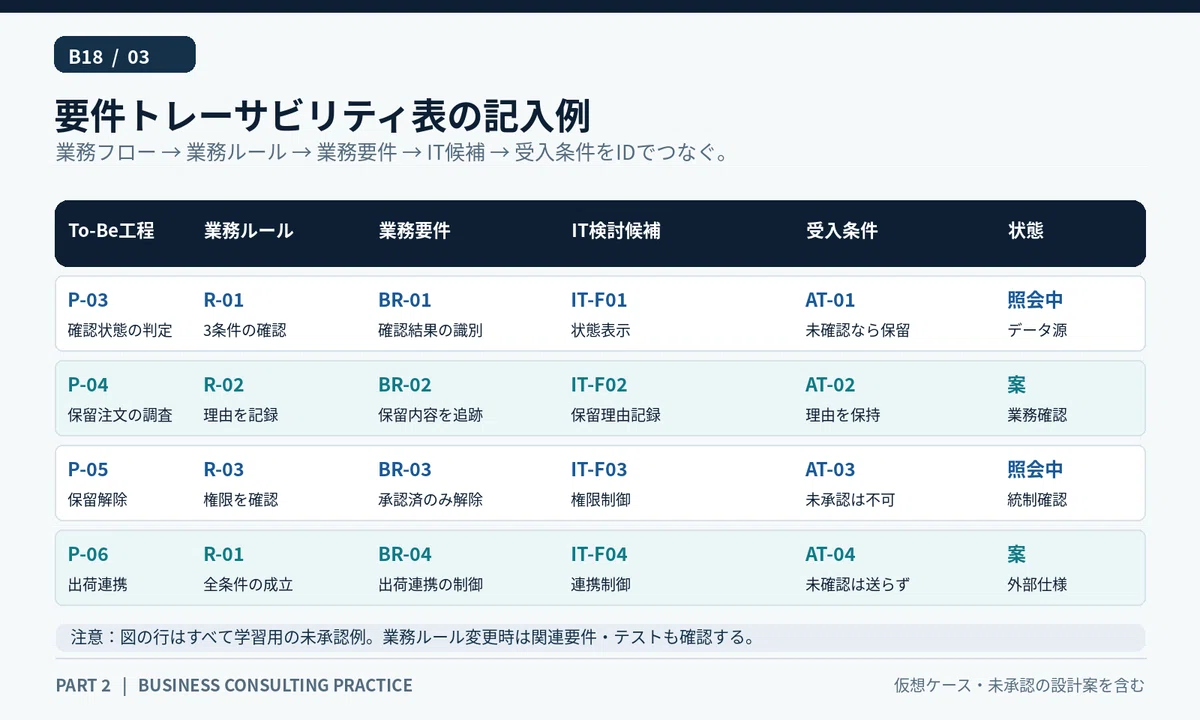Select the "IT-F04" candidate ID
1200x720 pixels.
click(x=599, y=555)
